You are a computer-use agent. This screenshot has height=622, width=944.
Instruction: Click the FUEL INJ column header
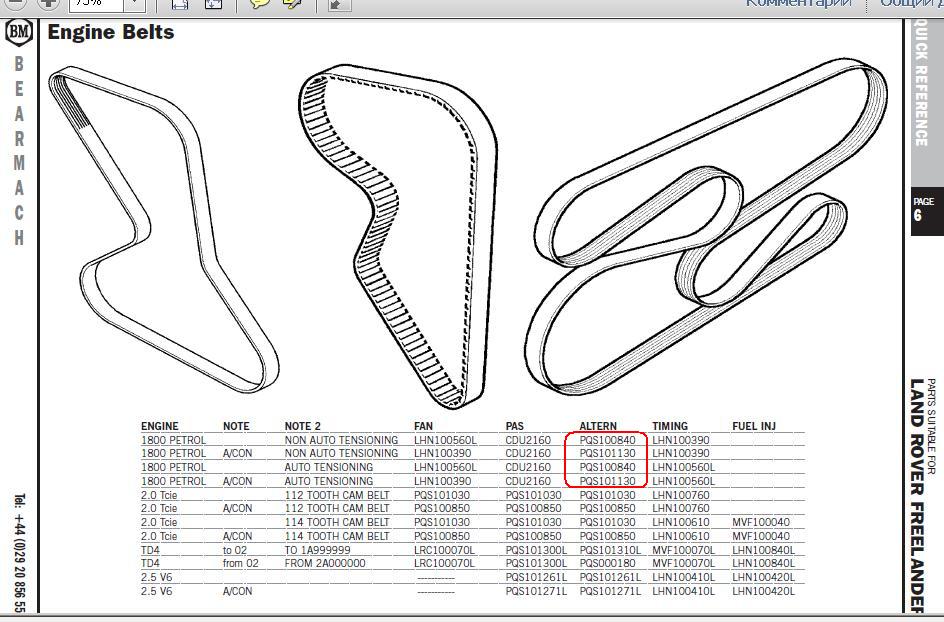pos(754,426)
